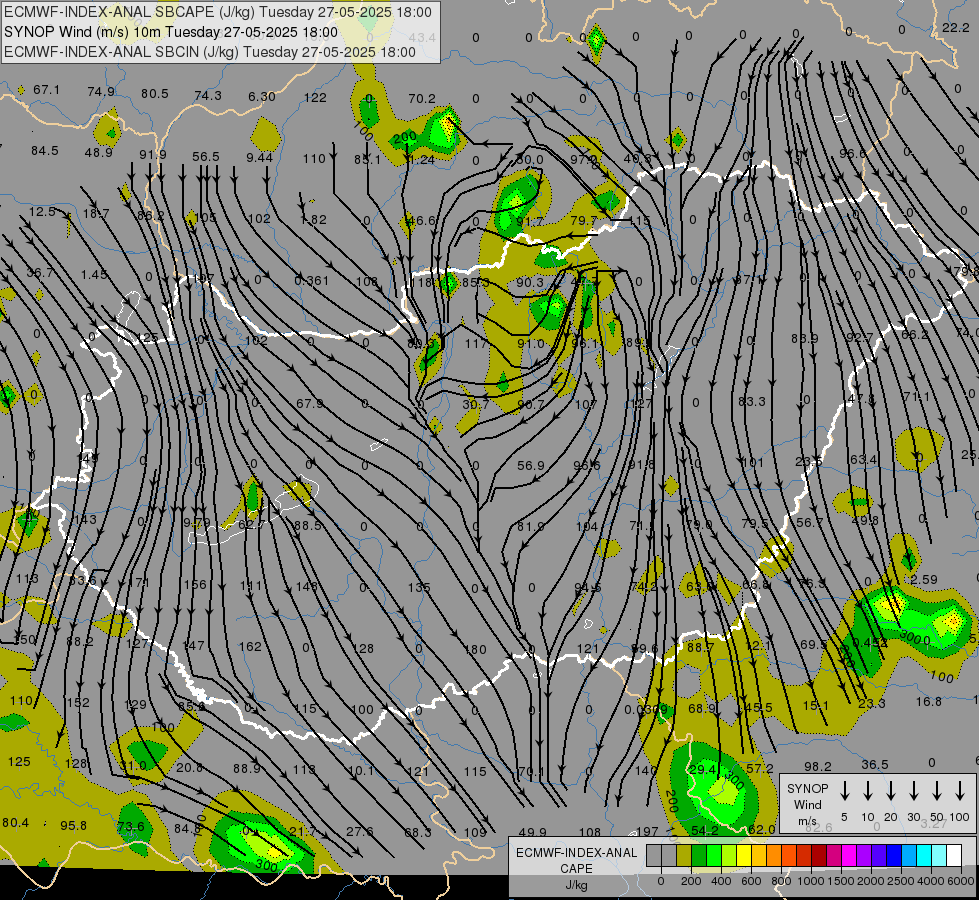
Task: Select the white CAPE legend swatch
Action: [x=954, y=855]
